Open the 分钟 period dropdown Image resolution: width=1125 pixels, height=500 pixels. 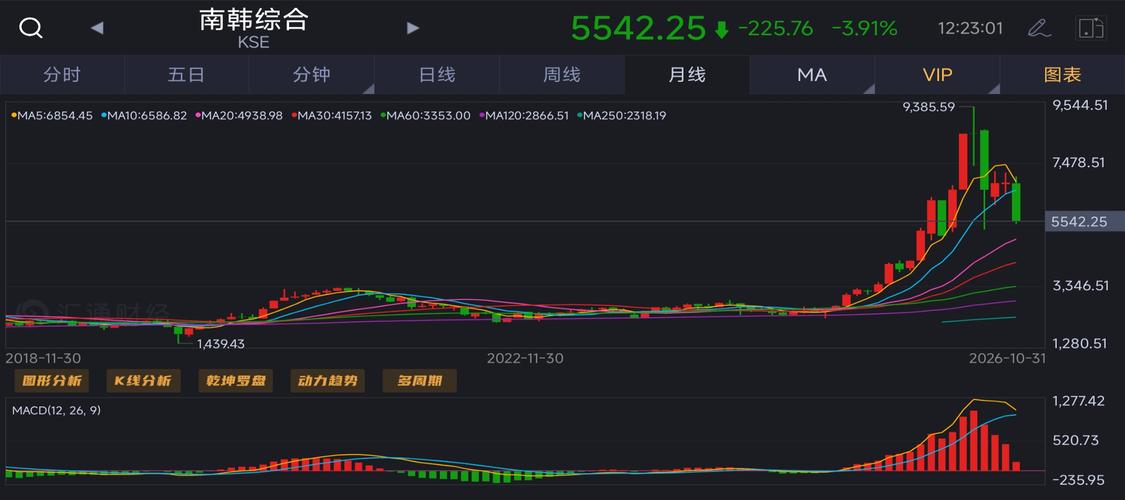311,75
